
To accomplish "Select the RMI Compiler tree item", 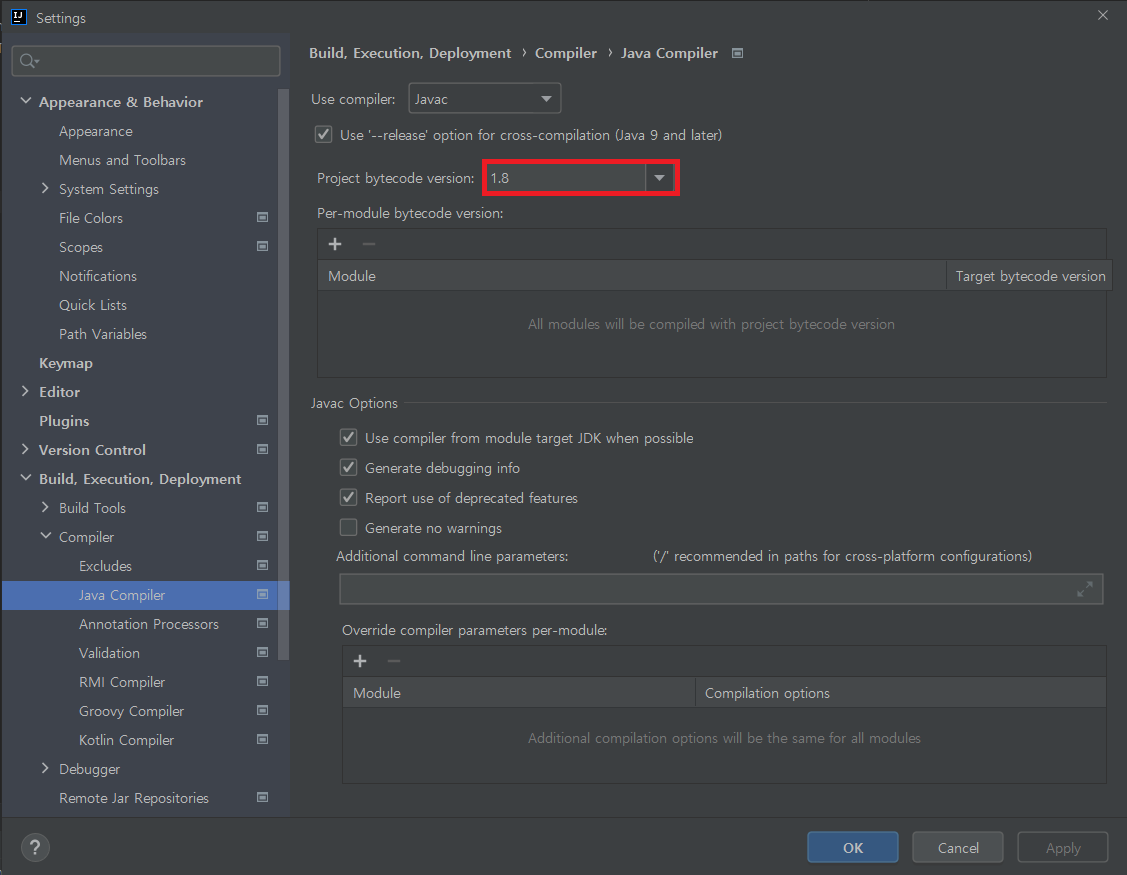I will [x=122, y=682].
